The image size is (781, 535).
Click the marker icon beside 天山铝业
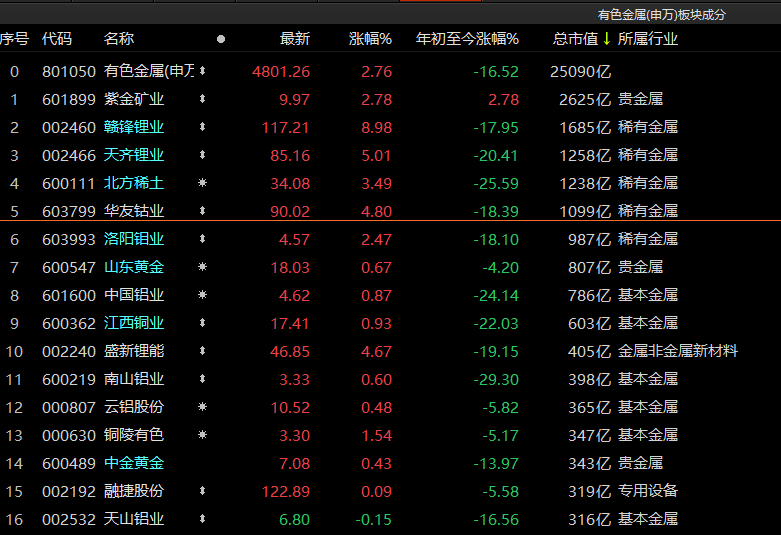[202, 519]
